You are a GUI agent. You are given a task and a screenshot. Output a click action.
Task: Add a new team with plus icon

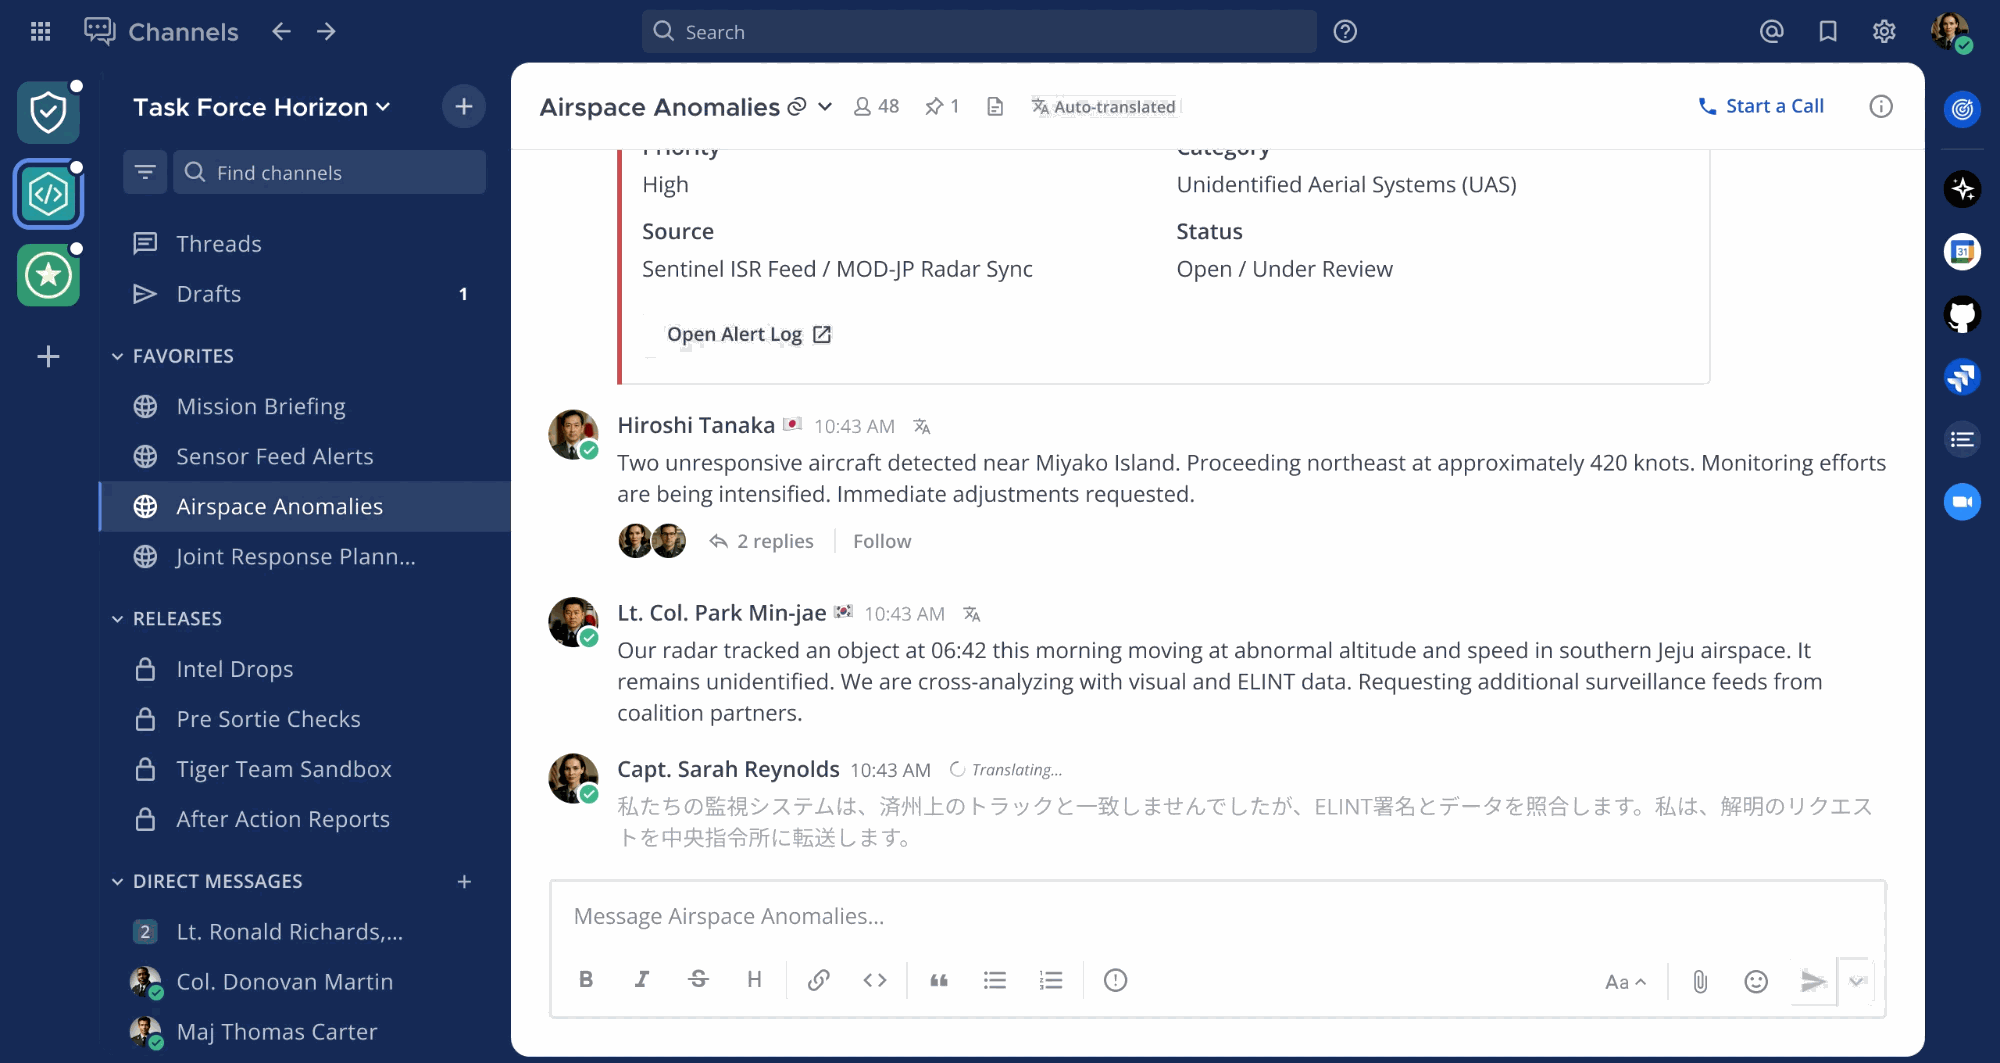coord(48,356)
